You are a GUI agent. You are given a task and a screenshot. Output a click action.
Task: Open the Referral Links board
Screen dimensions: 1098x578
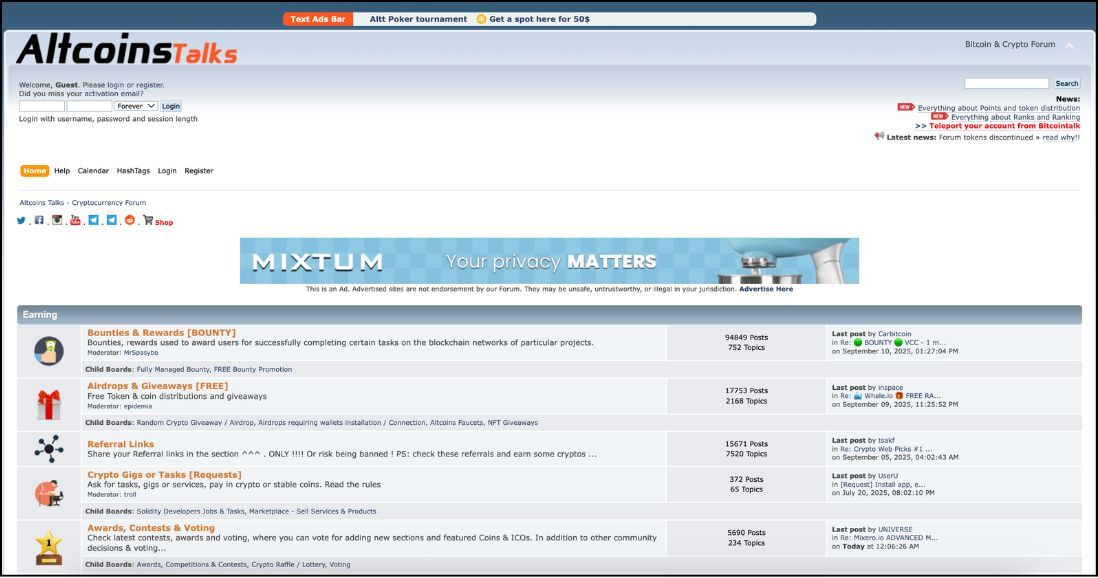pos(120,444)
